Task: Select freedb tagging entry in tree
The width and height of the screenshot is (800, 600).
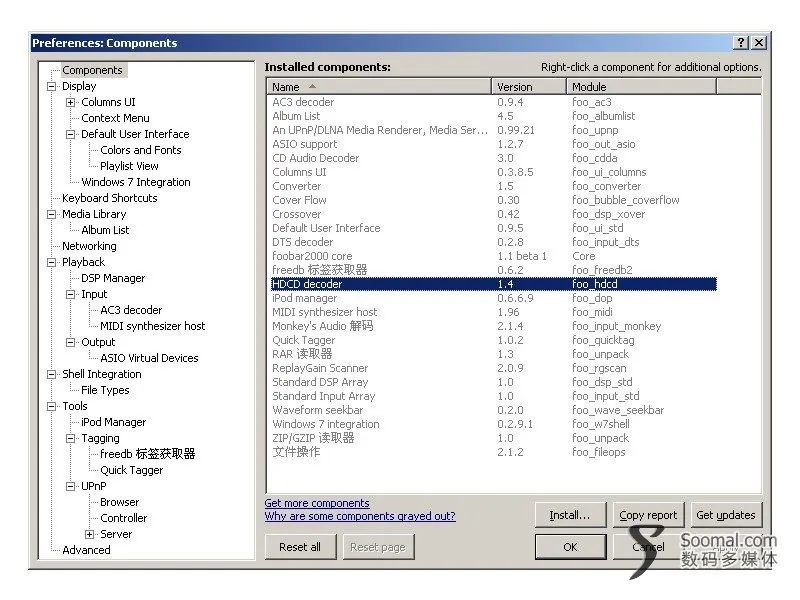Action: point(147,454)
